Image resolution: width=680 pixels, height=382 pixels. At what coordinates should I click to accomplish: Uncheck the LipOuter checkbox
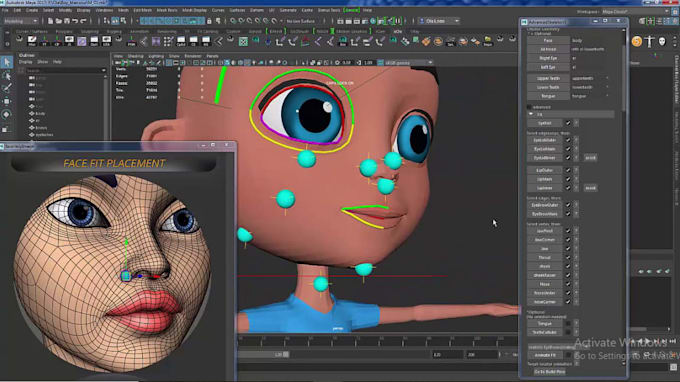[568, 170]
